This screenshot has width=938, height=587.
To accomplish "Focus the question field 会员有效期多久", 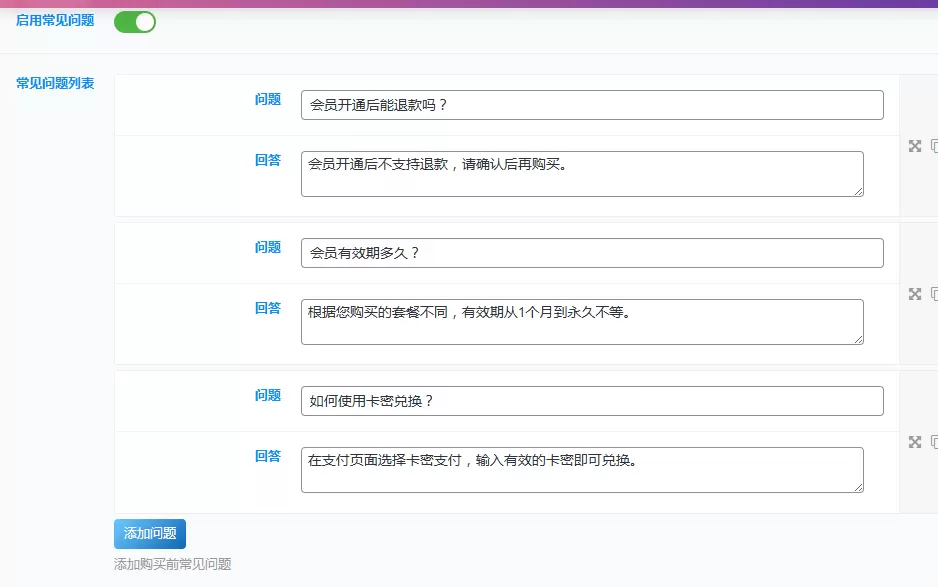I will (592, 253).
